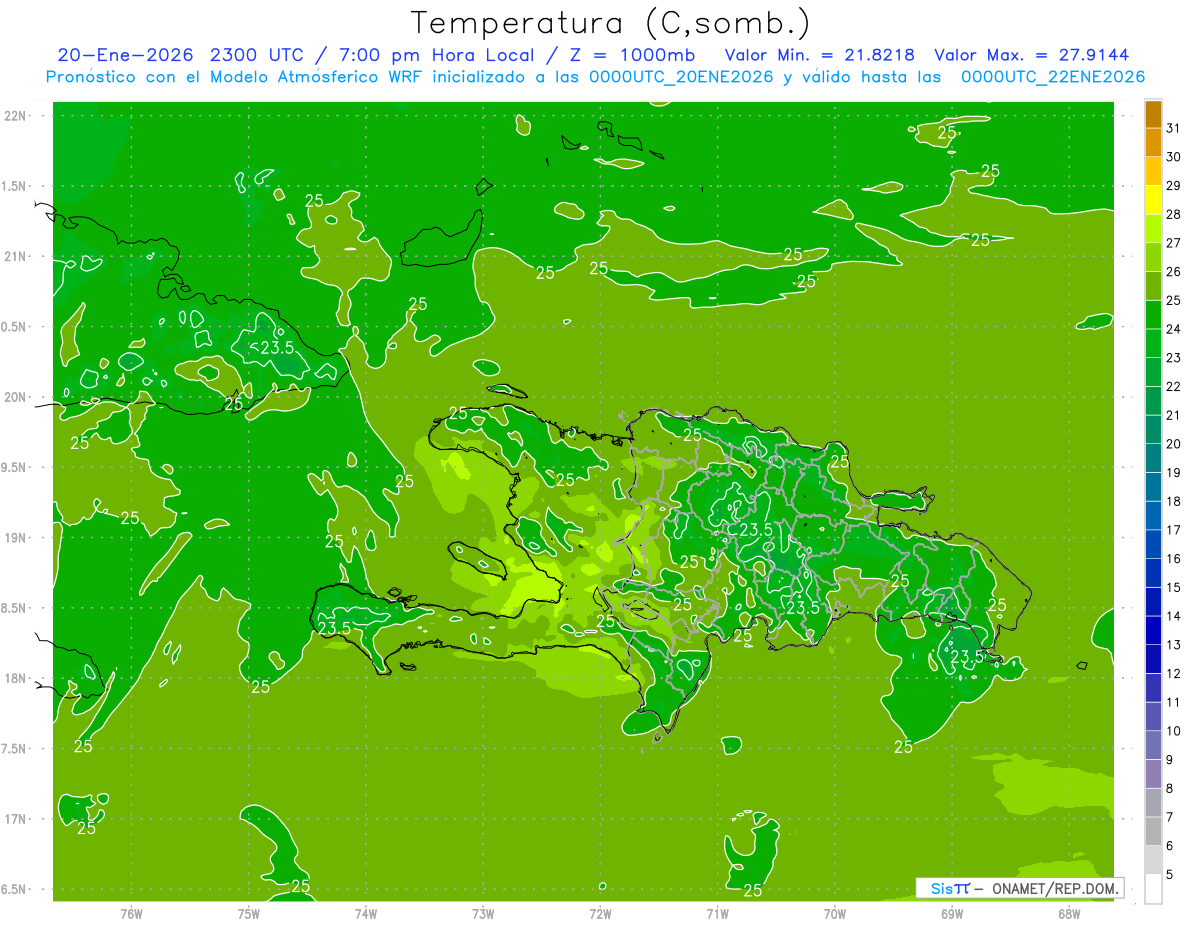The image size is (1200, 927).
Task: Click the 0000UTC_22ENE2026 valid-until time
Action: (1053, 77)
